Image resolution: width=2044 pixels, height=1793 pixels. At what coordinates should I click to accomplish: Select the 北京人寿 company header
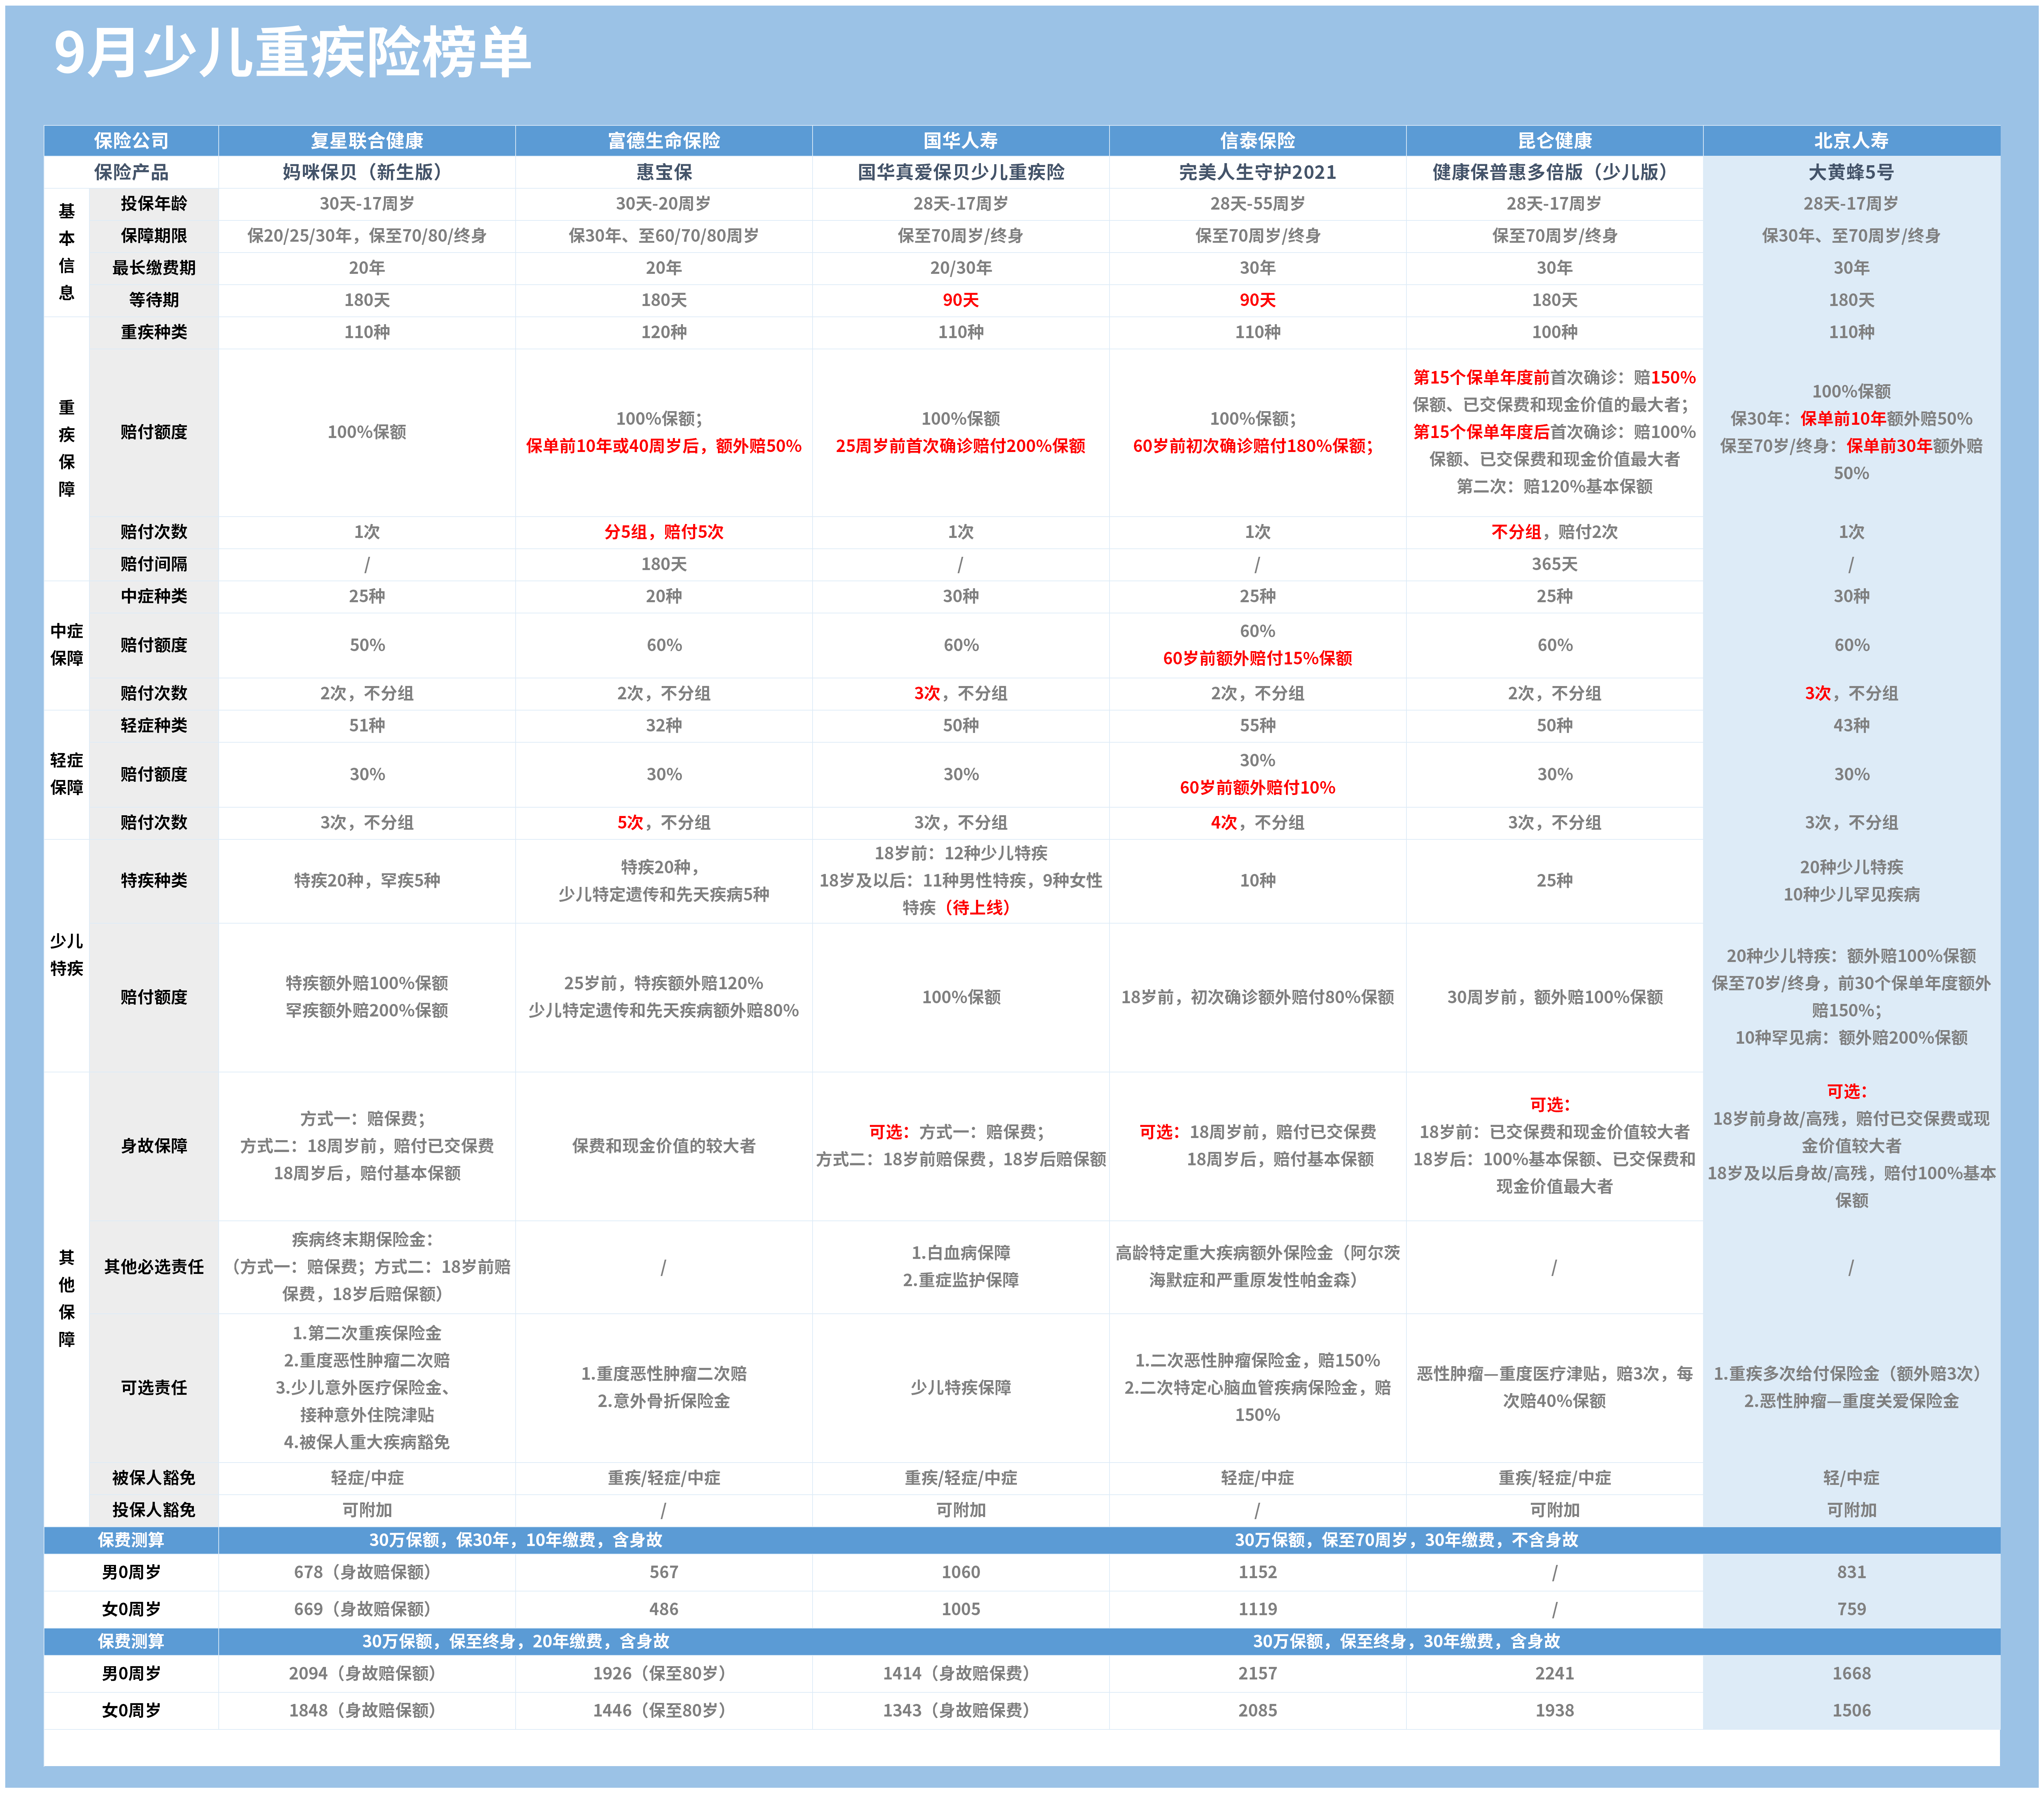click(1851, 141)
